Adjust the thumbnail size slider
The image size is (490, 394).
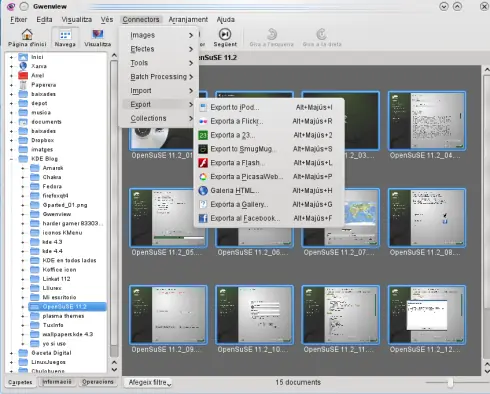(450, 383)
